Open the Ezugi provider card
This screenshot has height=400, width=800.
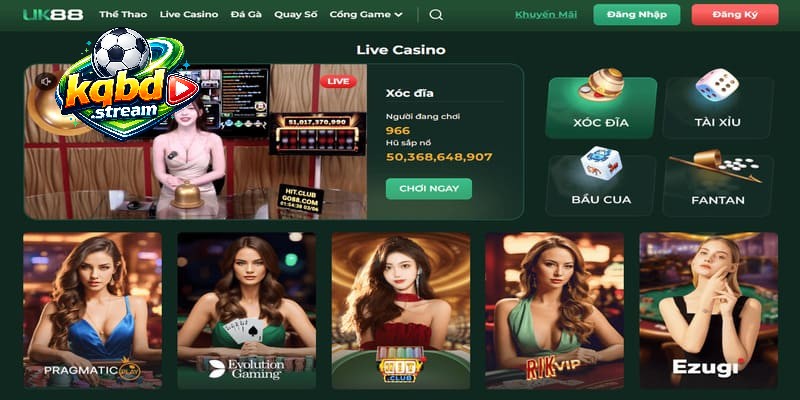pos(709,310)
